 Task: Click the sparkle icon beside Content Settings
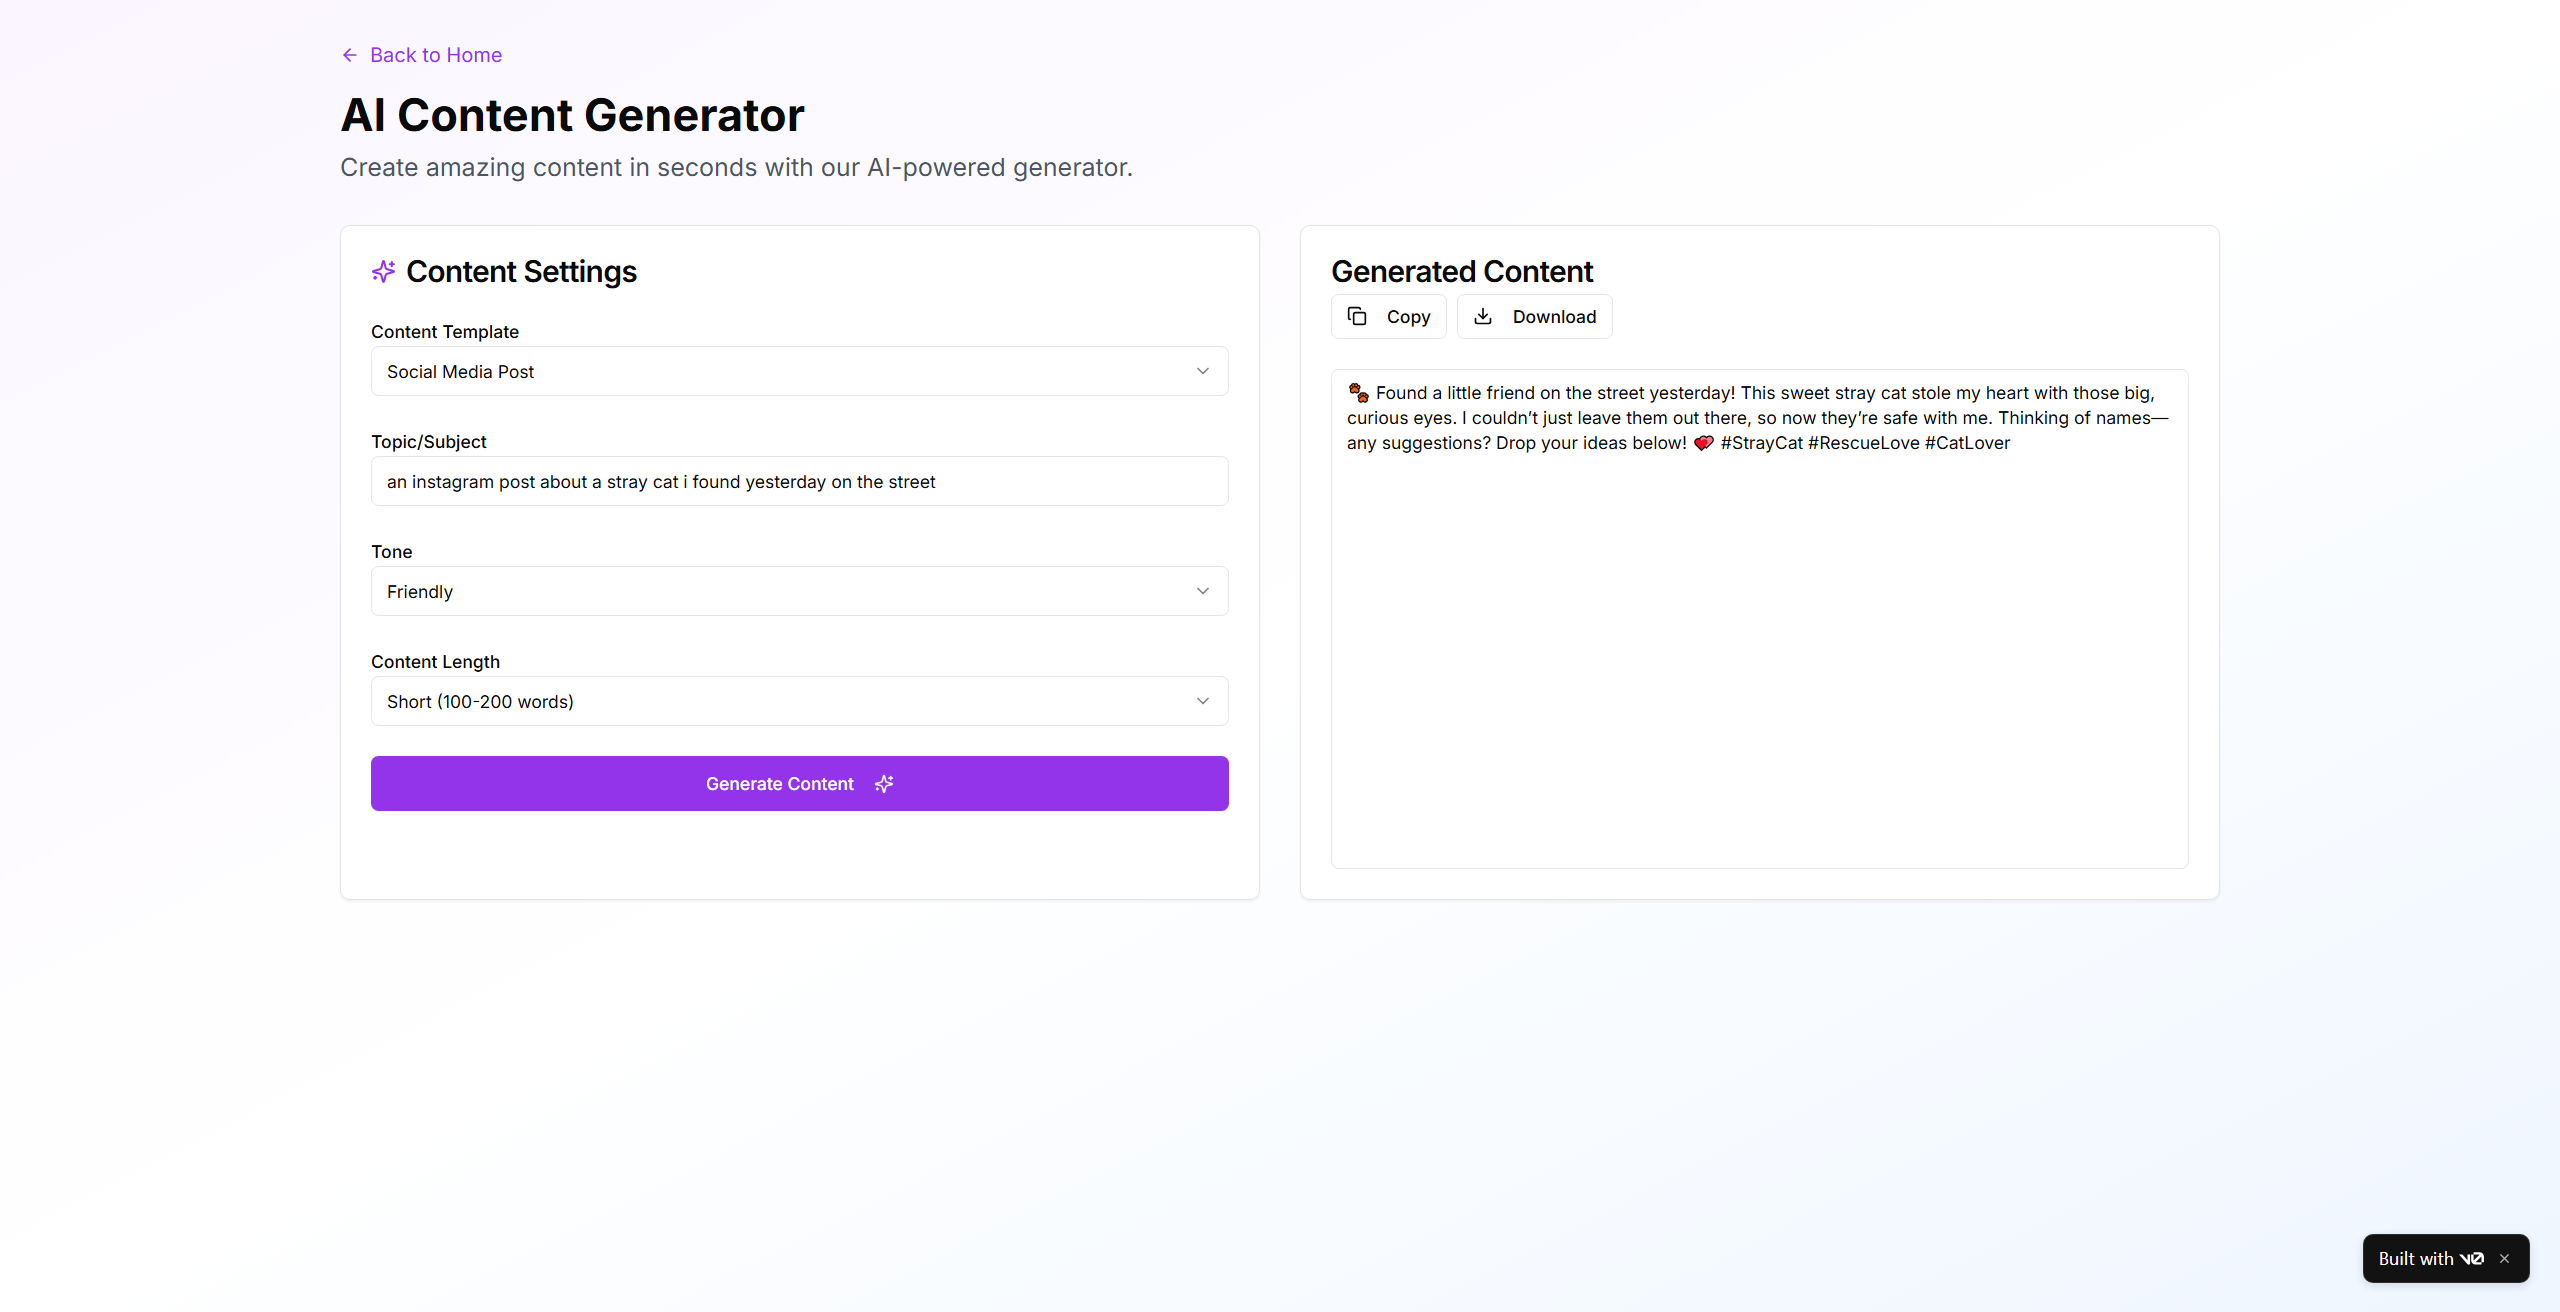(x=384, y=271)
